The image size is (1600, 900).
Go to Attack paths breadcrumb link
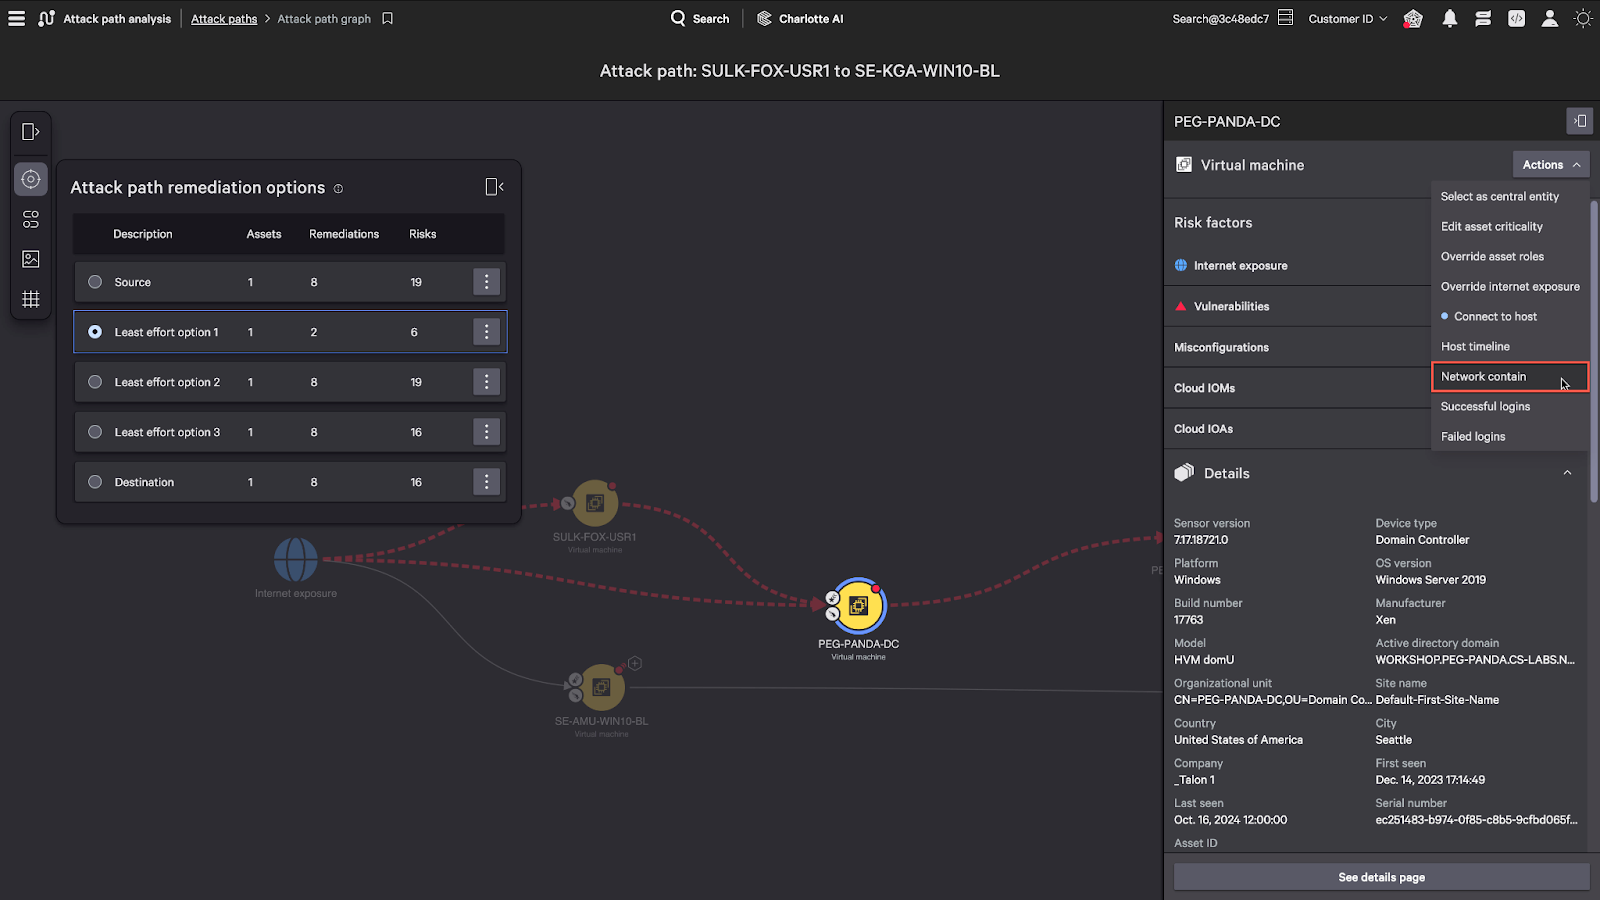coord(224,19)
